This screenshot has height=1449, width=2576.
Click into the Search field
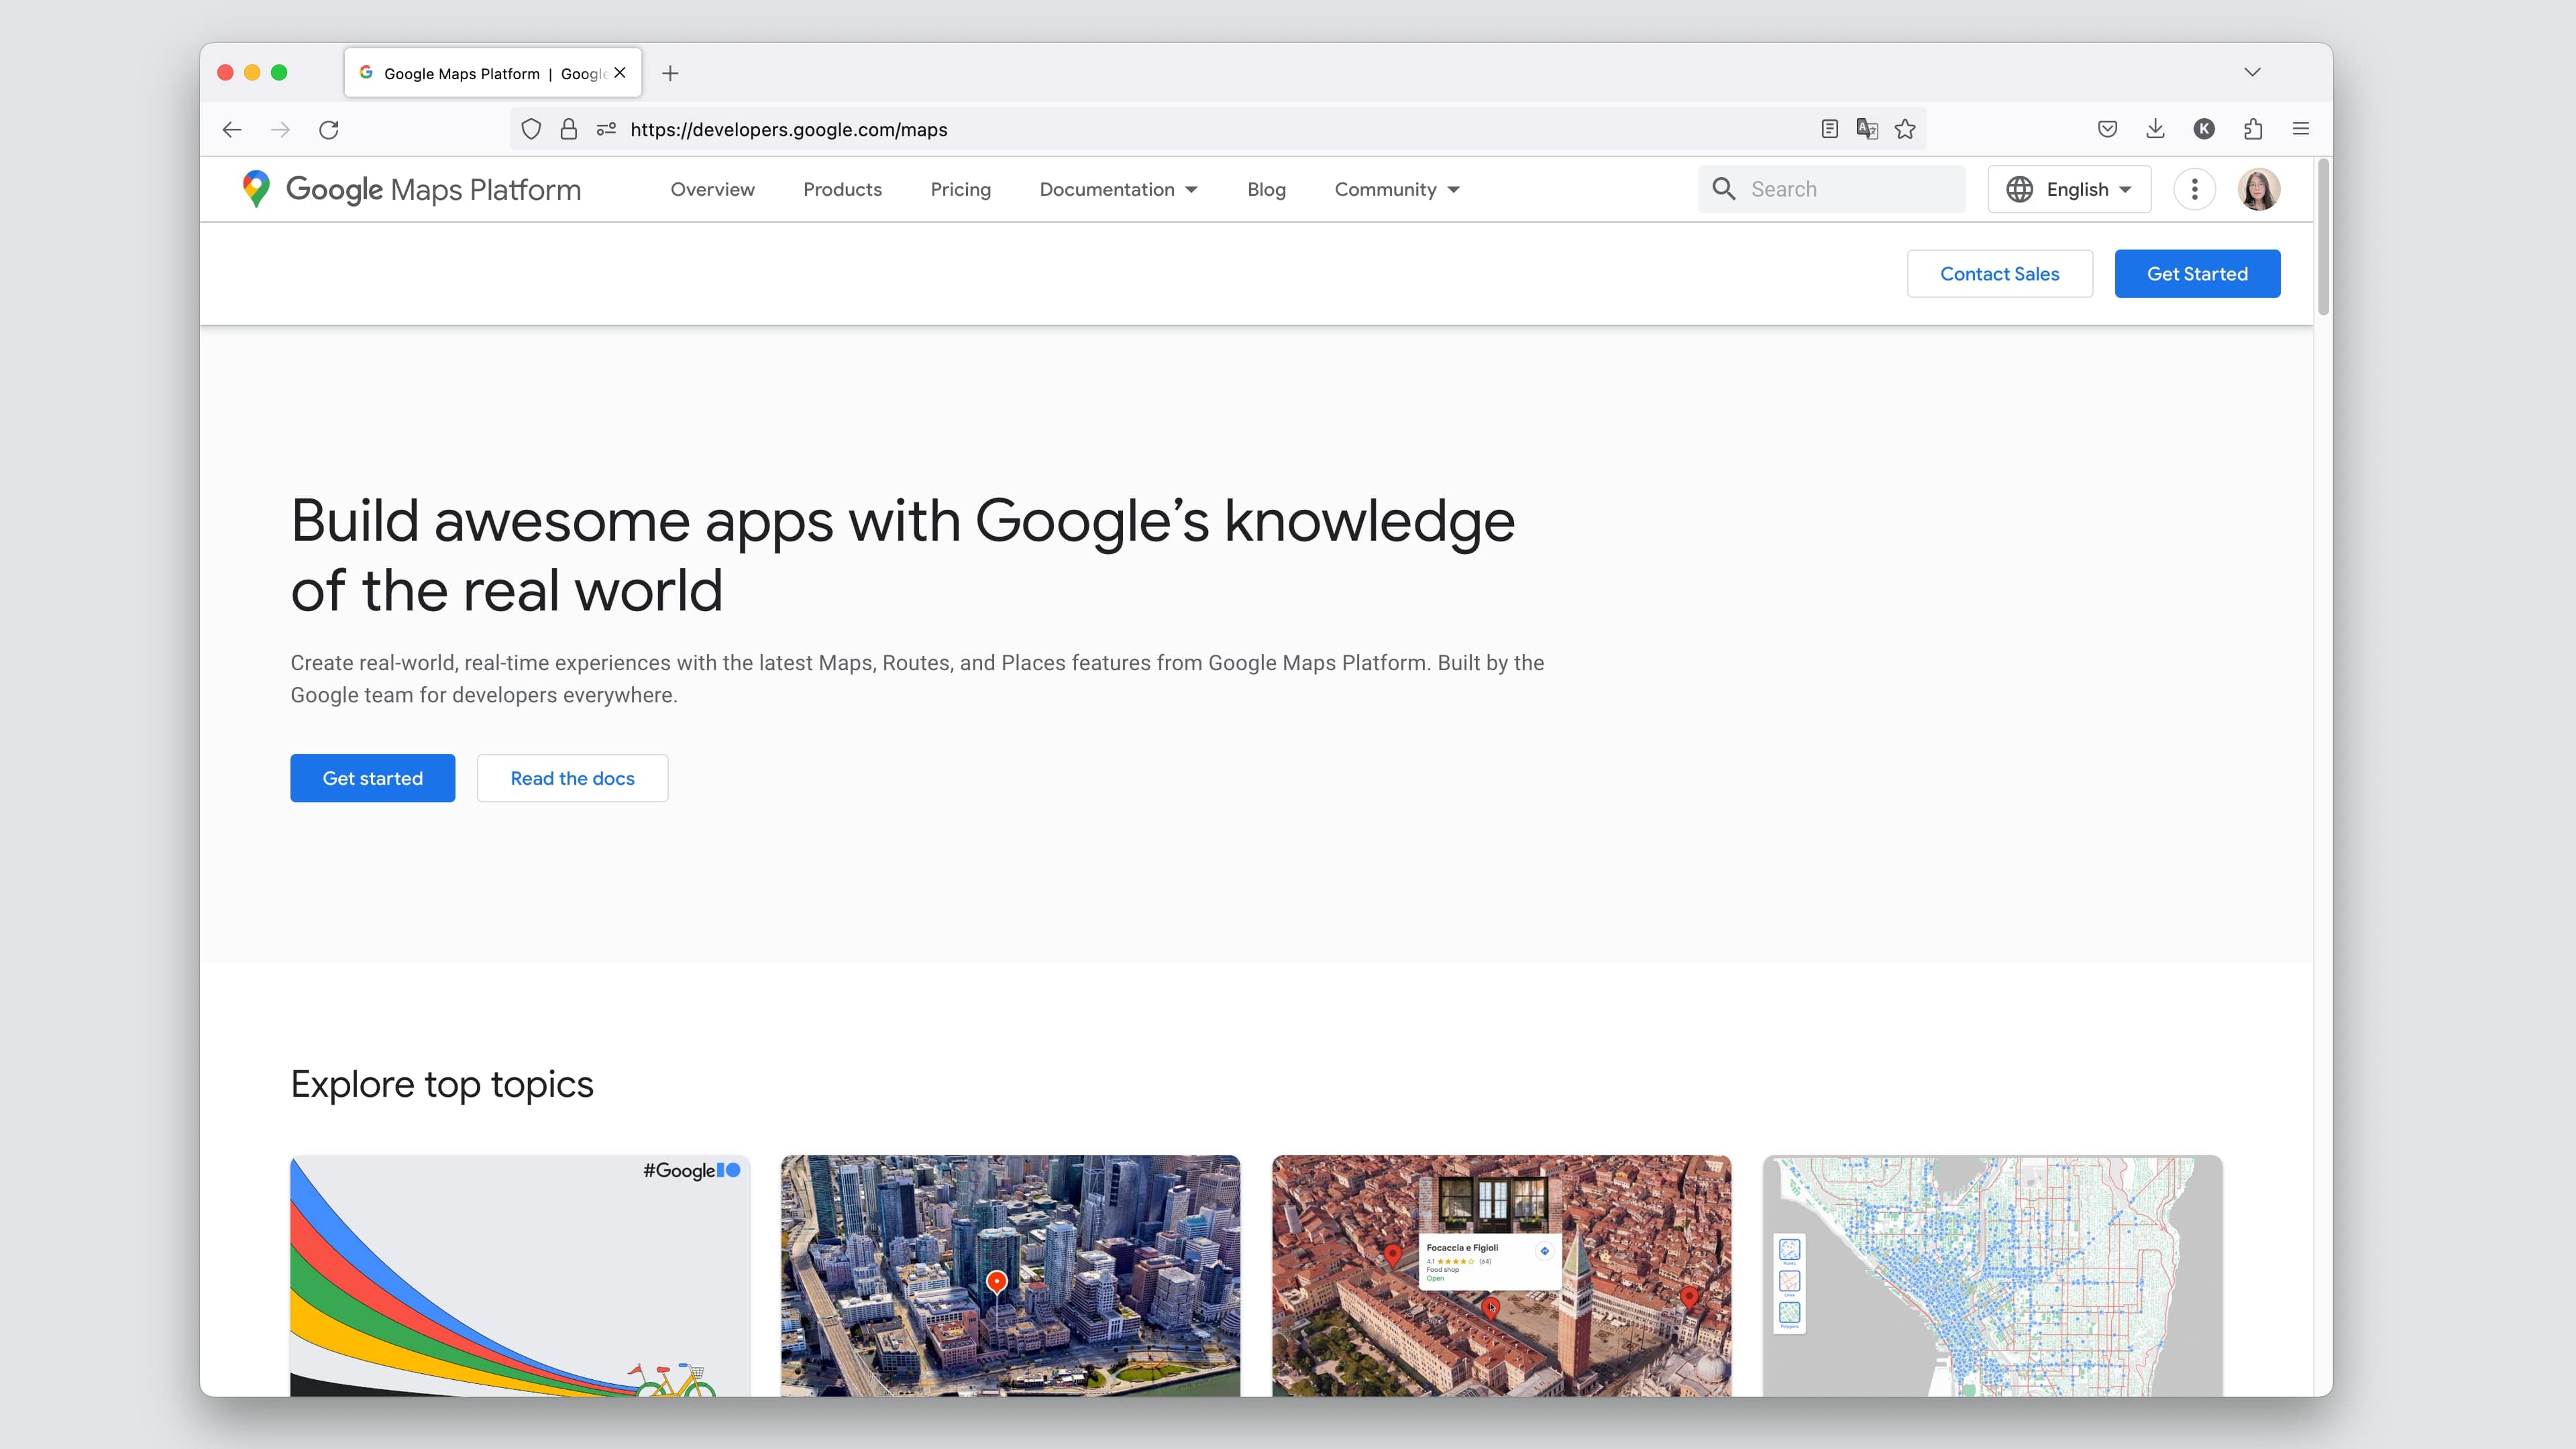pyautogui.click(x=1831, y=189)
